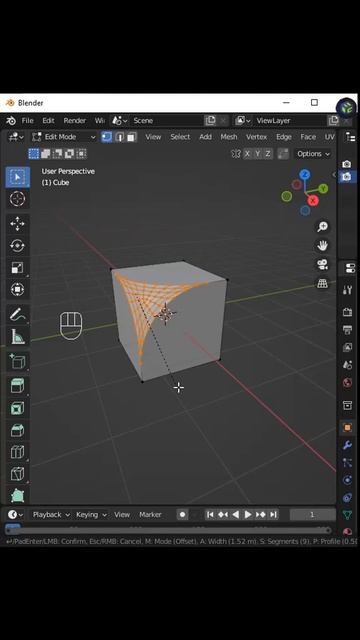
Task: Open the viewport Select menu
Action: click(x=180, y=137)
